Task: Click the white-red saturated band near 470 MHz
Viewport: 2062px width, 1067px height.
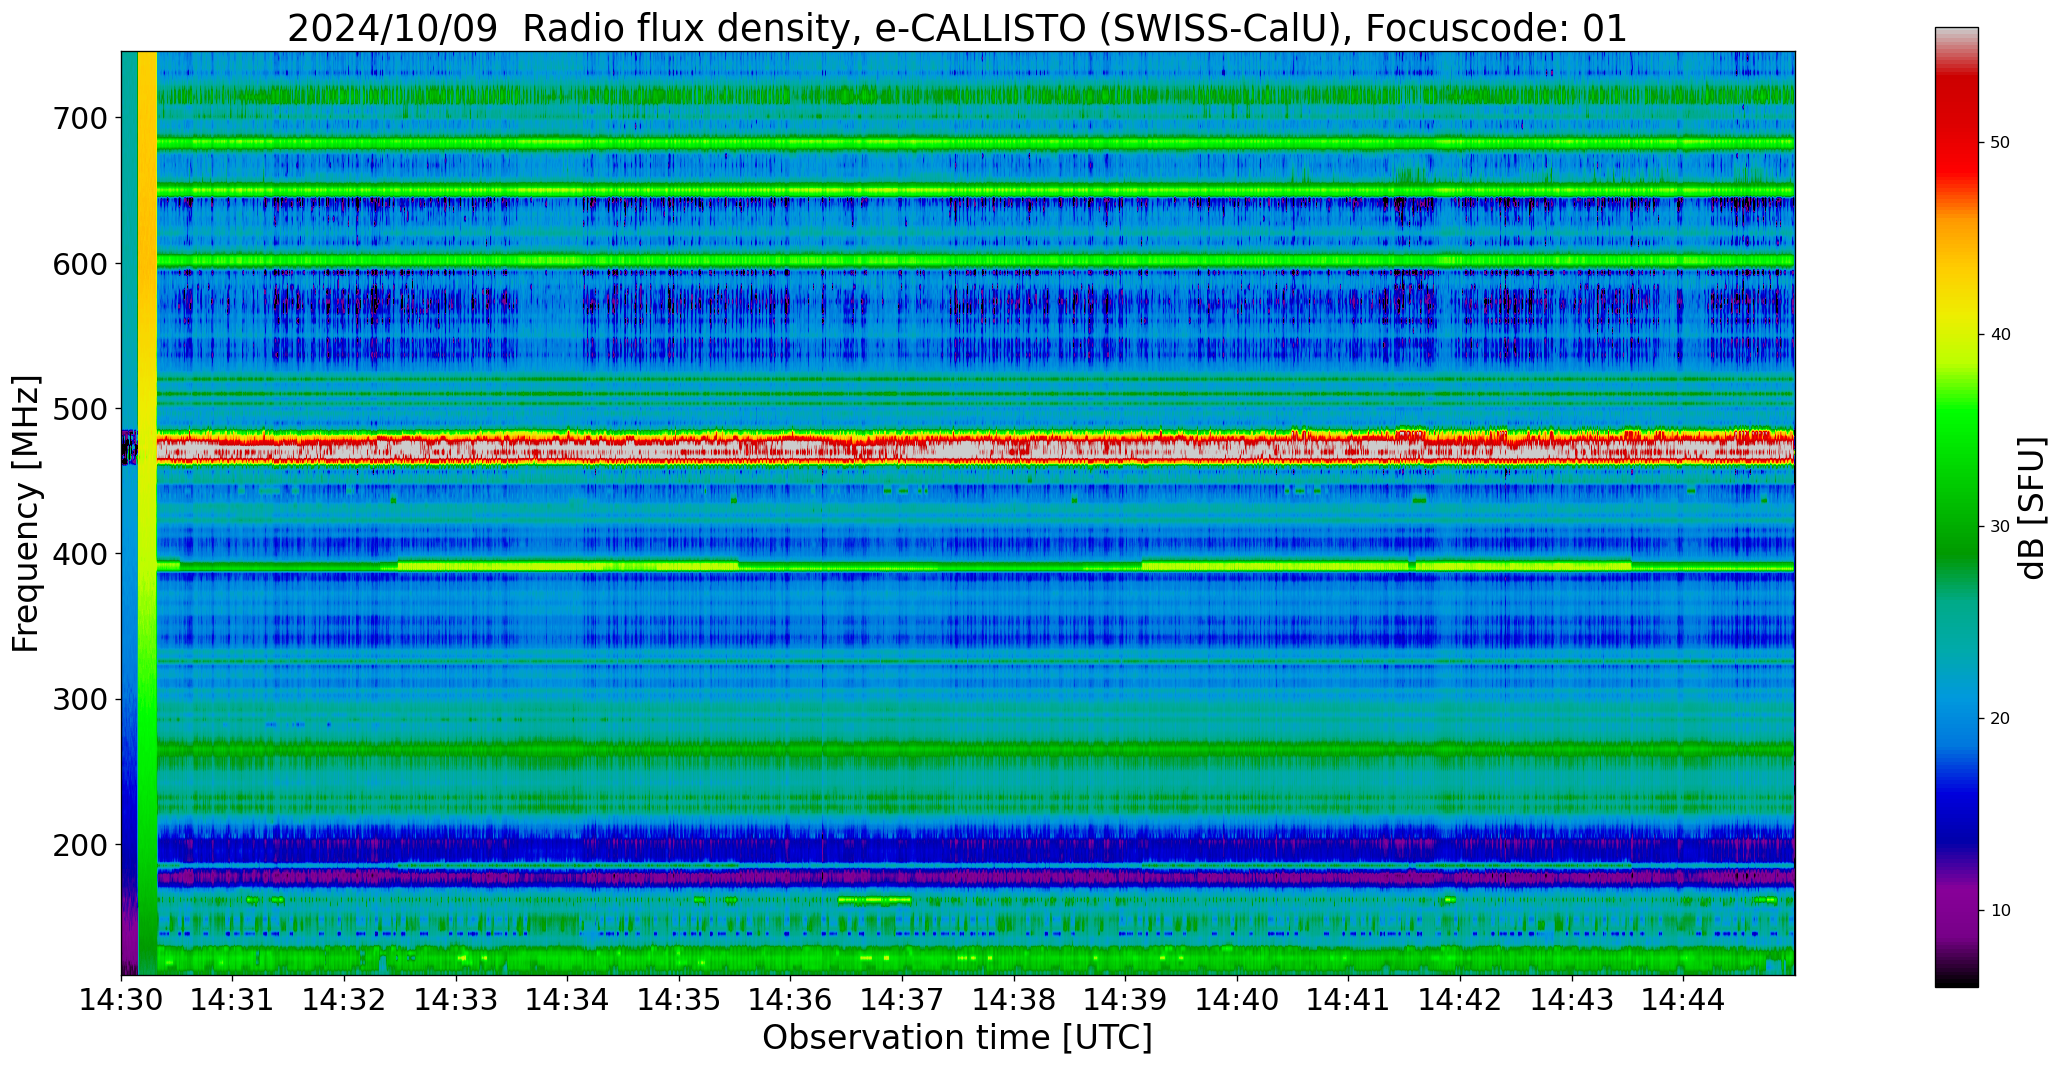Action: pos(975,448)
